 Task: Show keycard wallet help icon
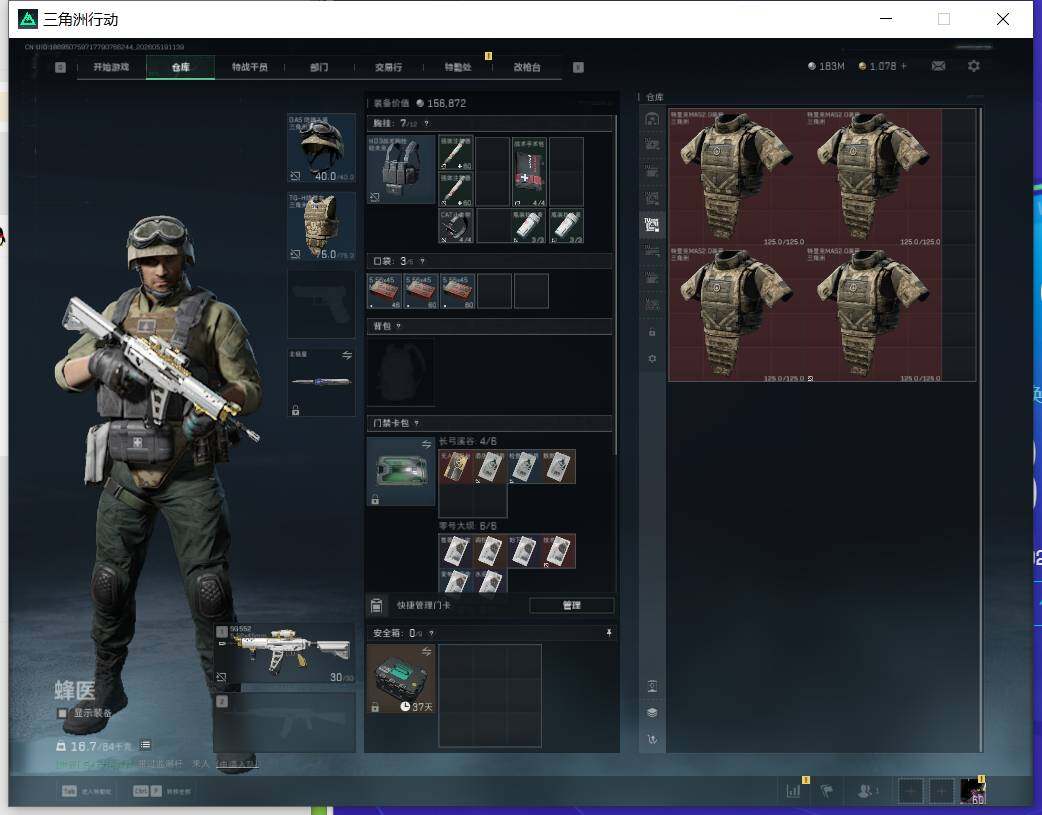(x=417, y=423)
